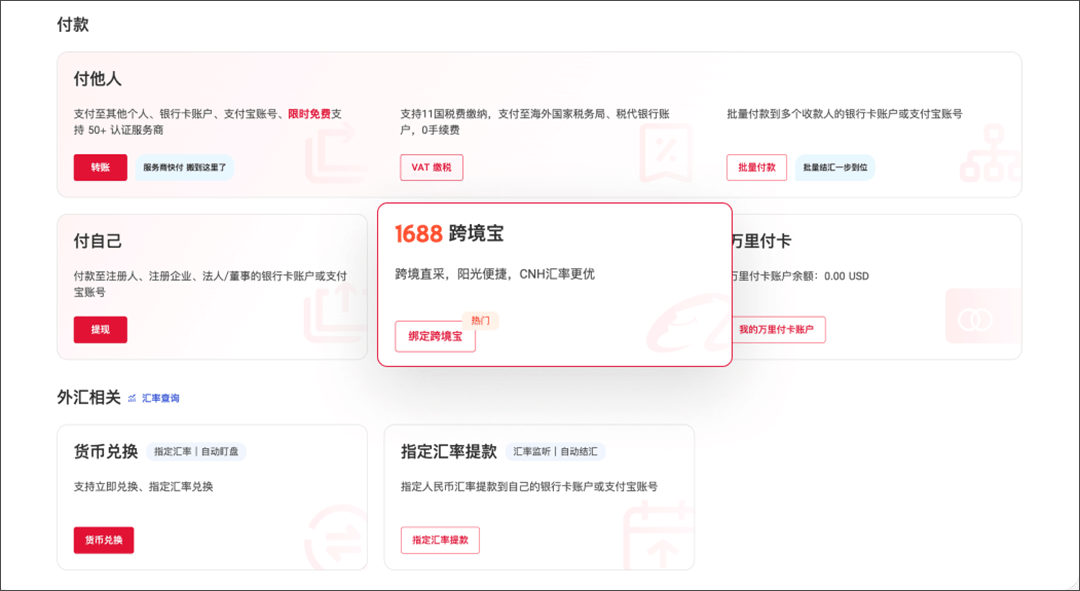Open 我的万里付卡账户
1080x591 pixels.
(x=776, y=329)
